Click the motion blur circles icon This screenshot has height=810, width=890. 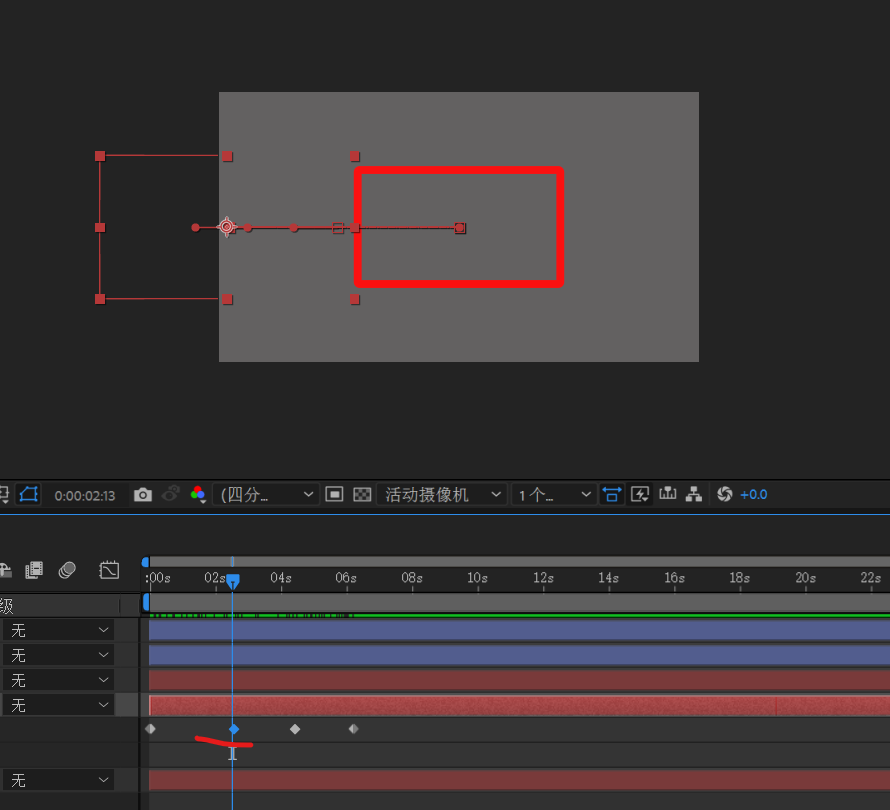67,570
